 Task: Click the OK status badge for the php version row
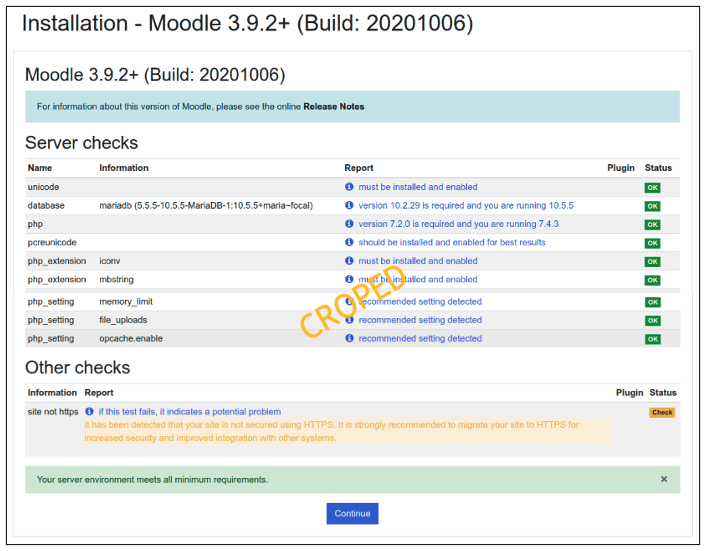tap(652, 225)
